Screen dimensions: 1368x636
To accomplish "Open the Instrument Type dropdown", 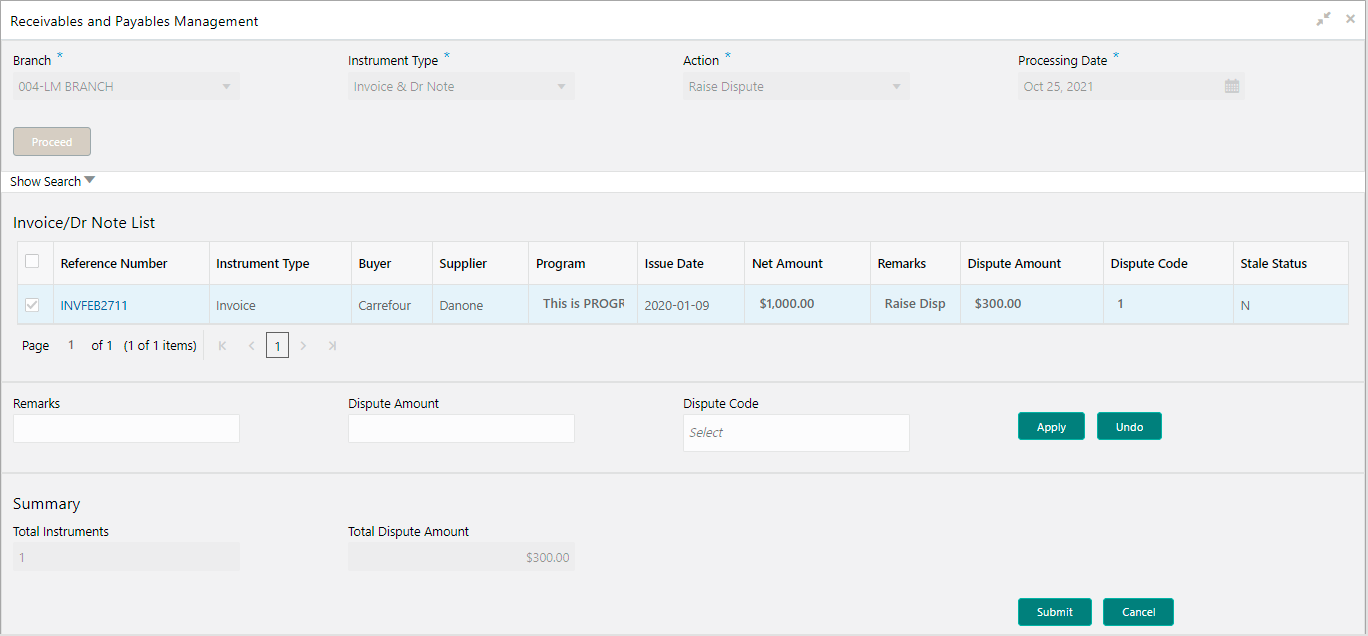I will [x=561, y=87].
